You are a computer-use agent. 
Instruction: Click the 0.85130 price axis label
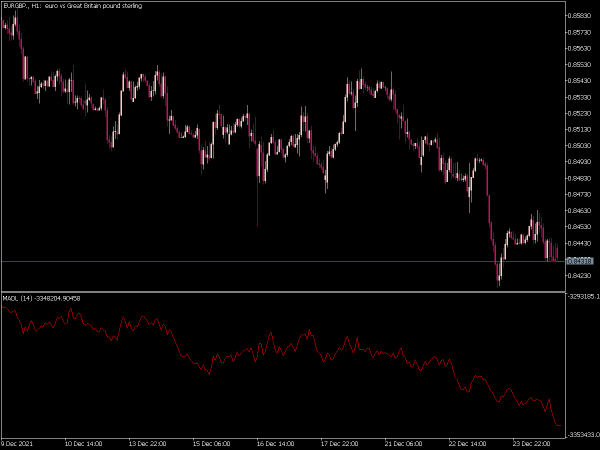[x=580, y=129]
